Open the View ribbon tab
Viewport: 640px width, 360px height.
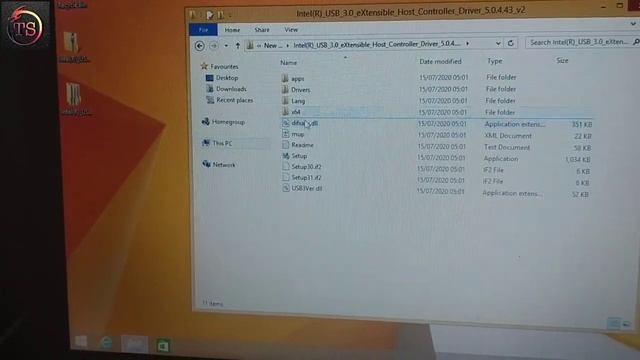click(x=291, y=30)
